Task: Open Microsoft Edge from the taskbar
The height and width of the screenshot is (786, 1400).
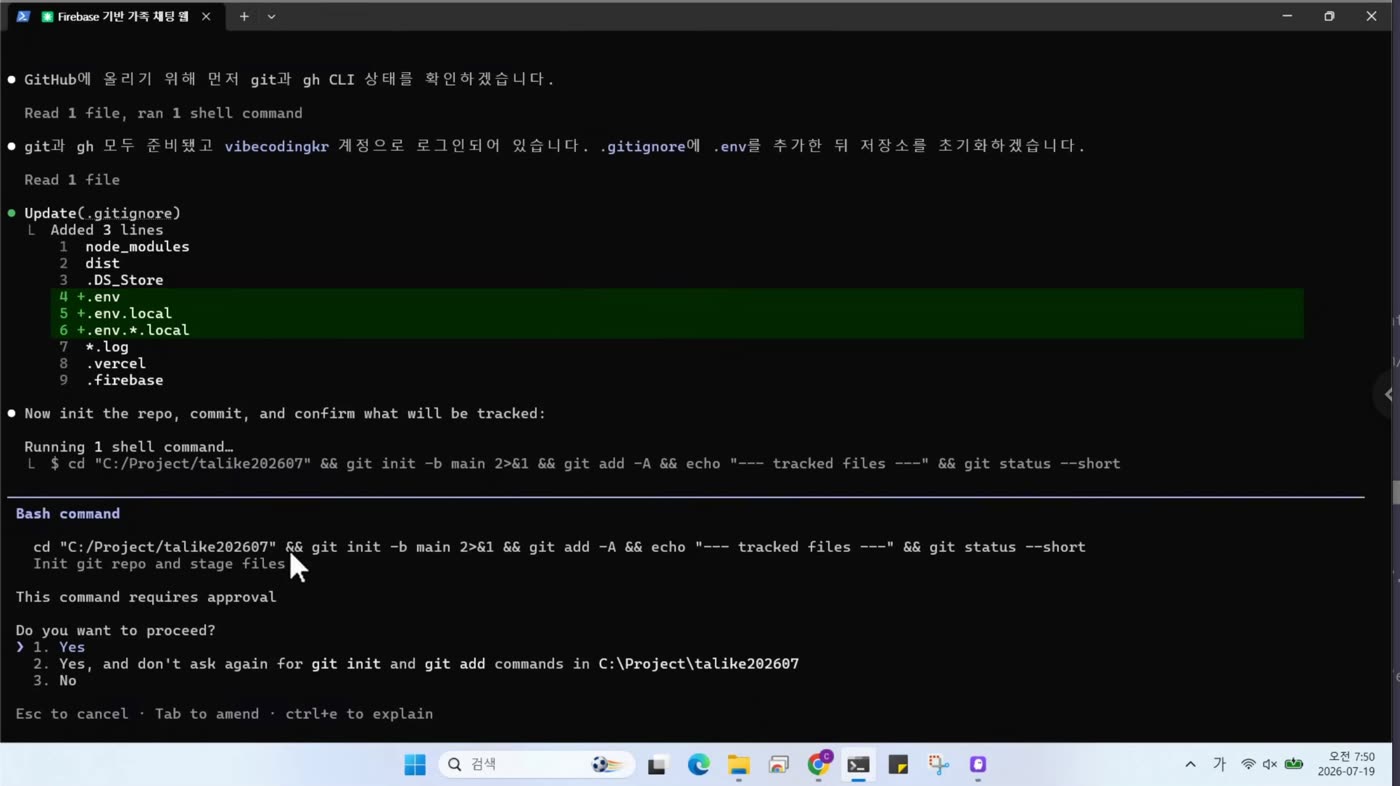Action: point(698,765)
